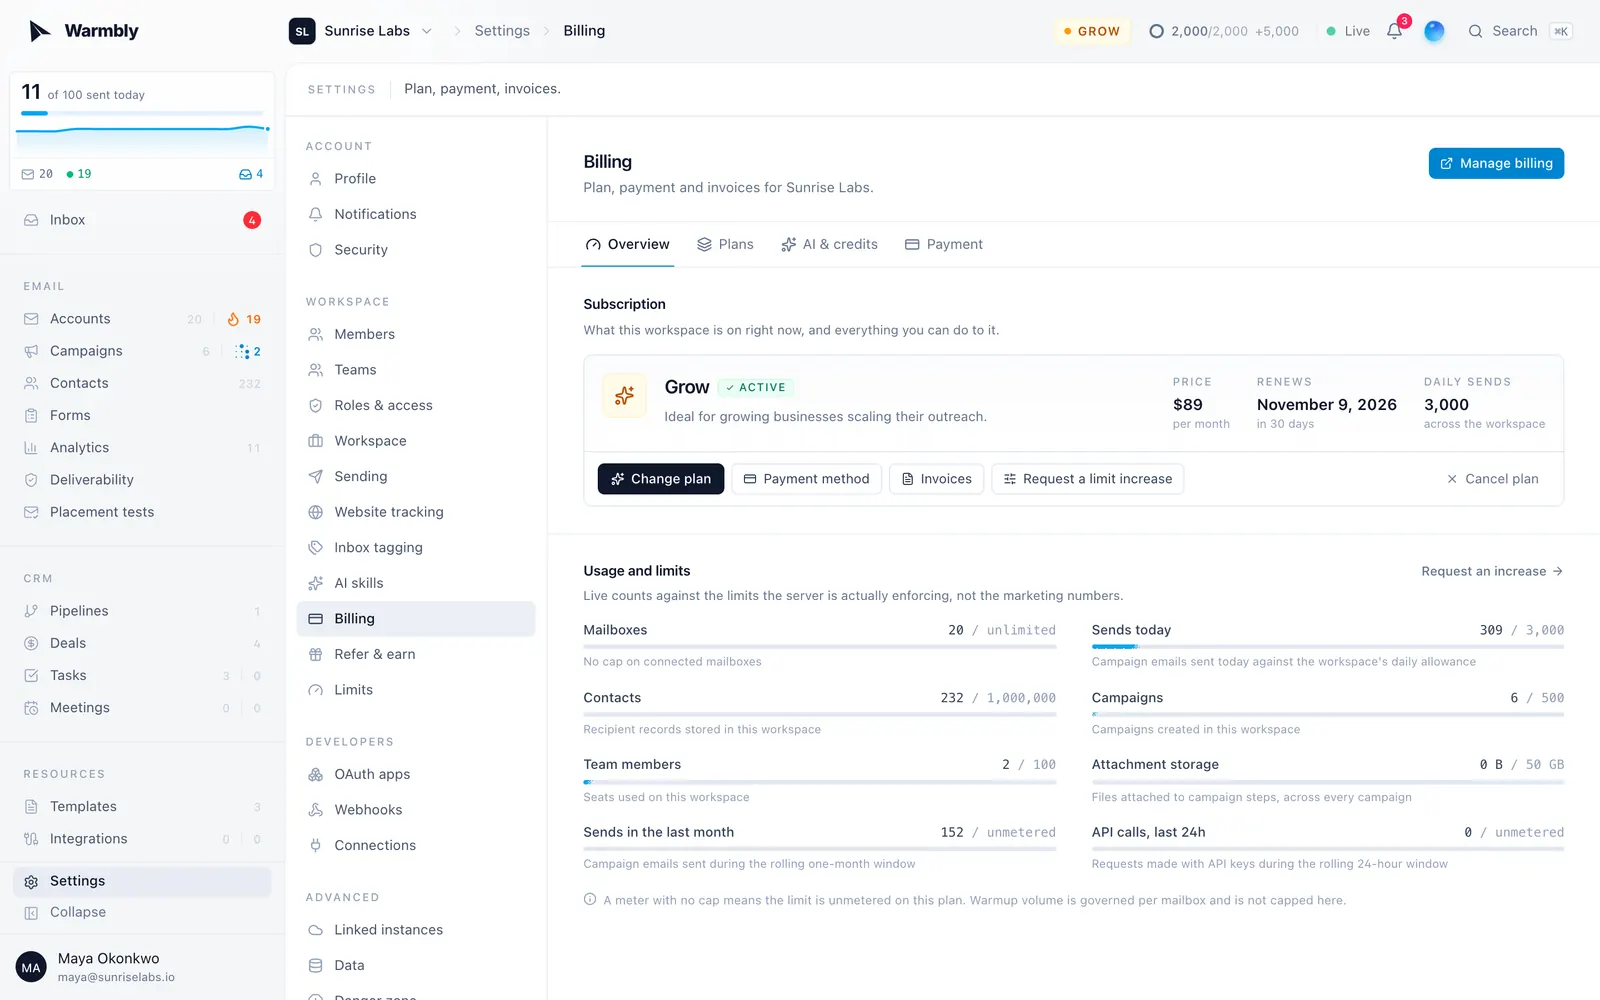Click the sent today progress bar

tap(142, 113)
